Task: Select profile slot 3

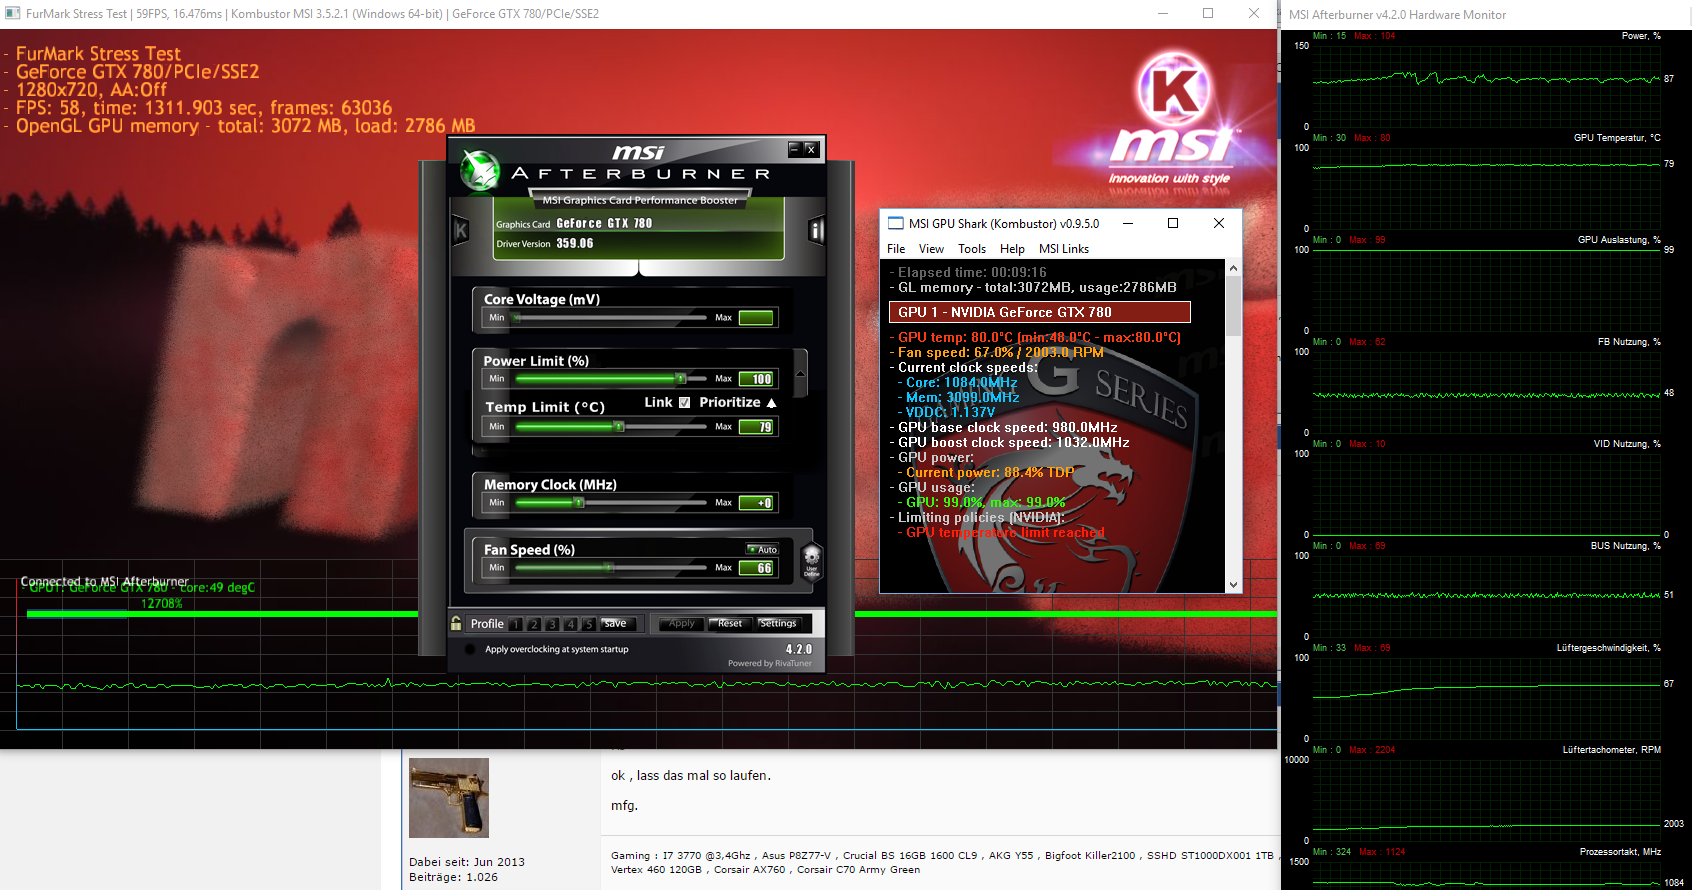Action: [x=552, y=624]
